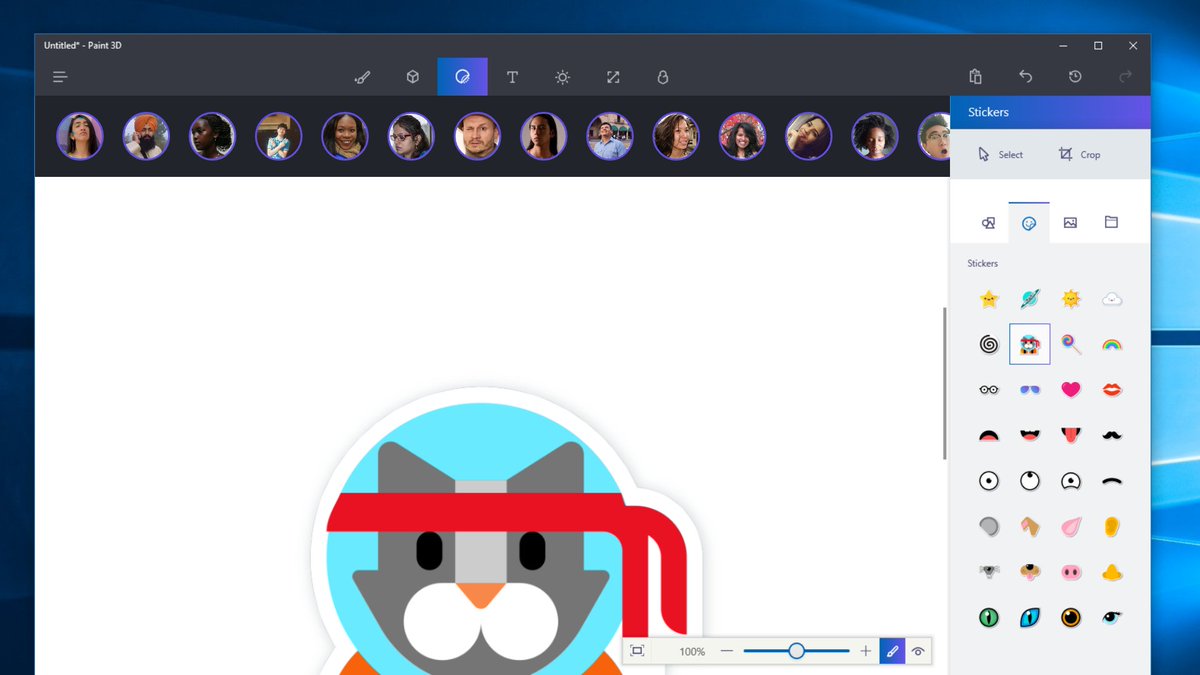Pick the smiling sun sticker
Screen dimensions: 1200x675
tap(1071, 299)
